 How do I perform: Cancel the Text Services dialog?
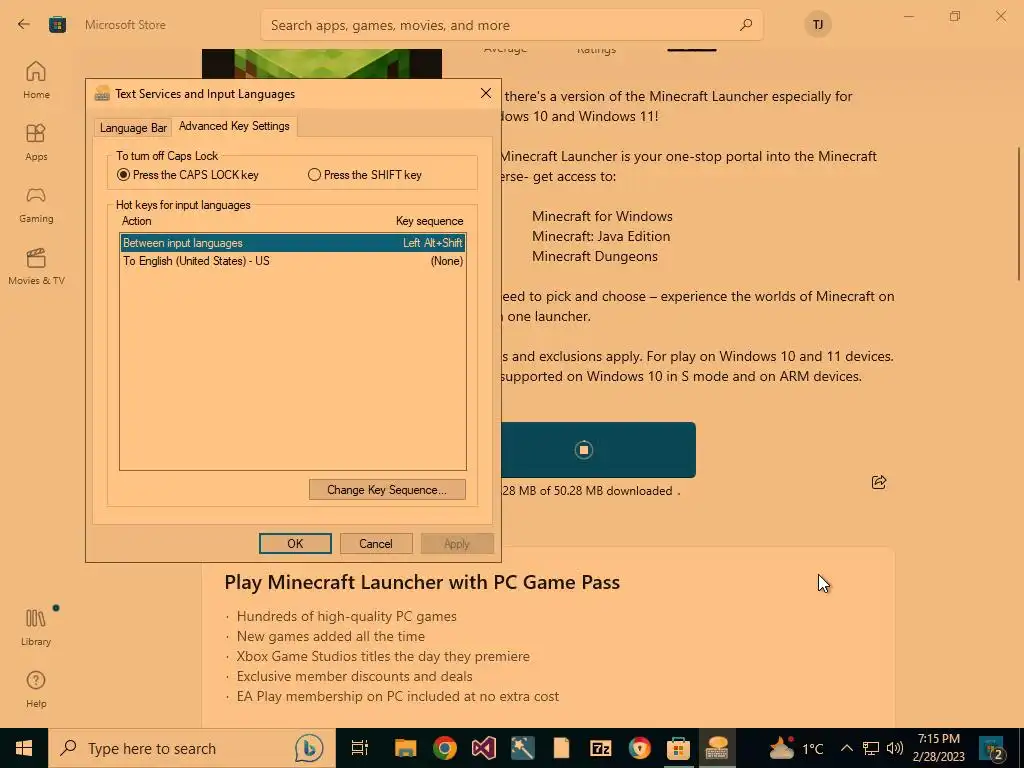(x=376, y=543)
